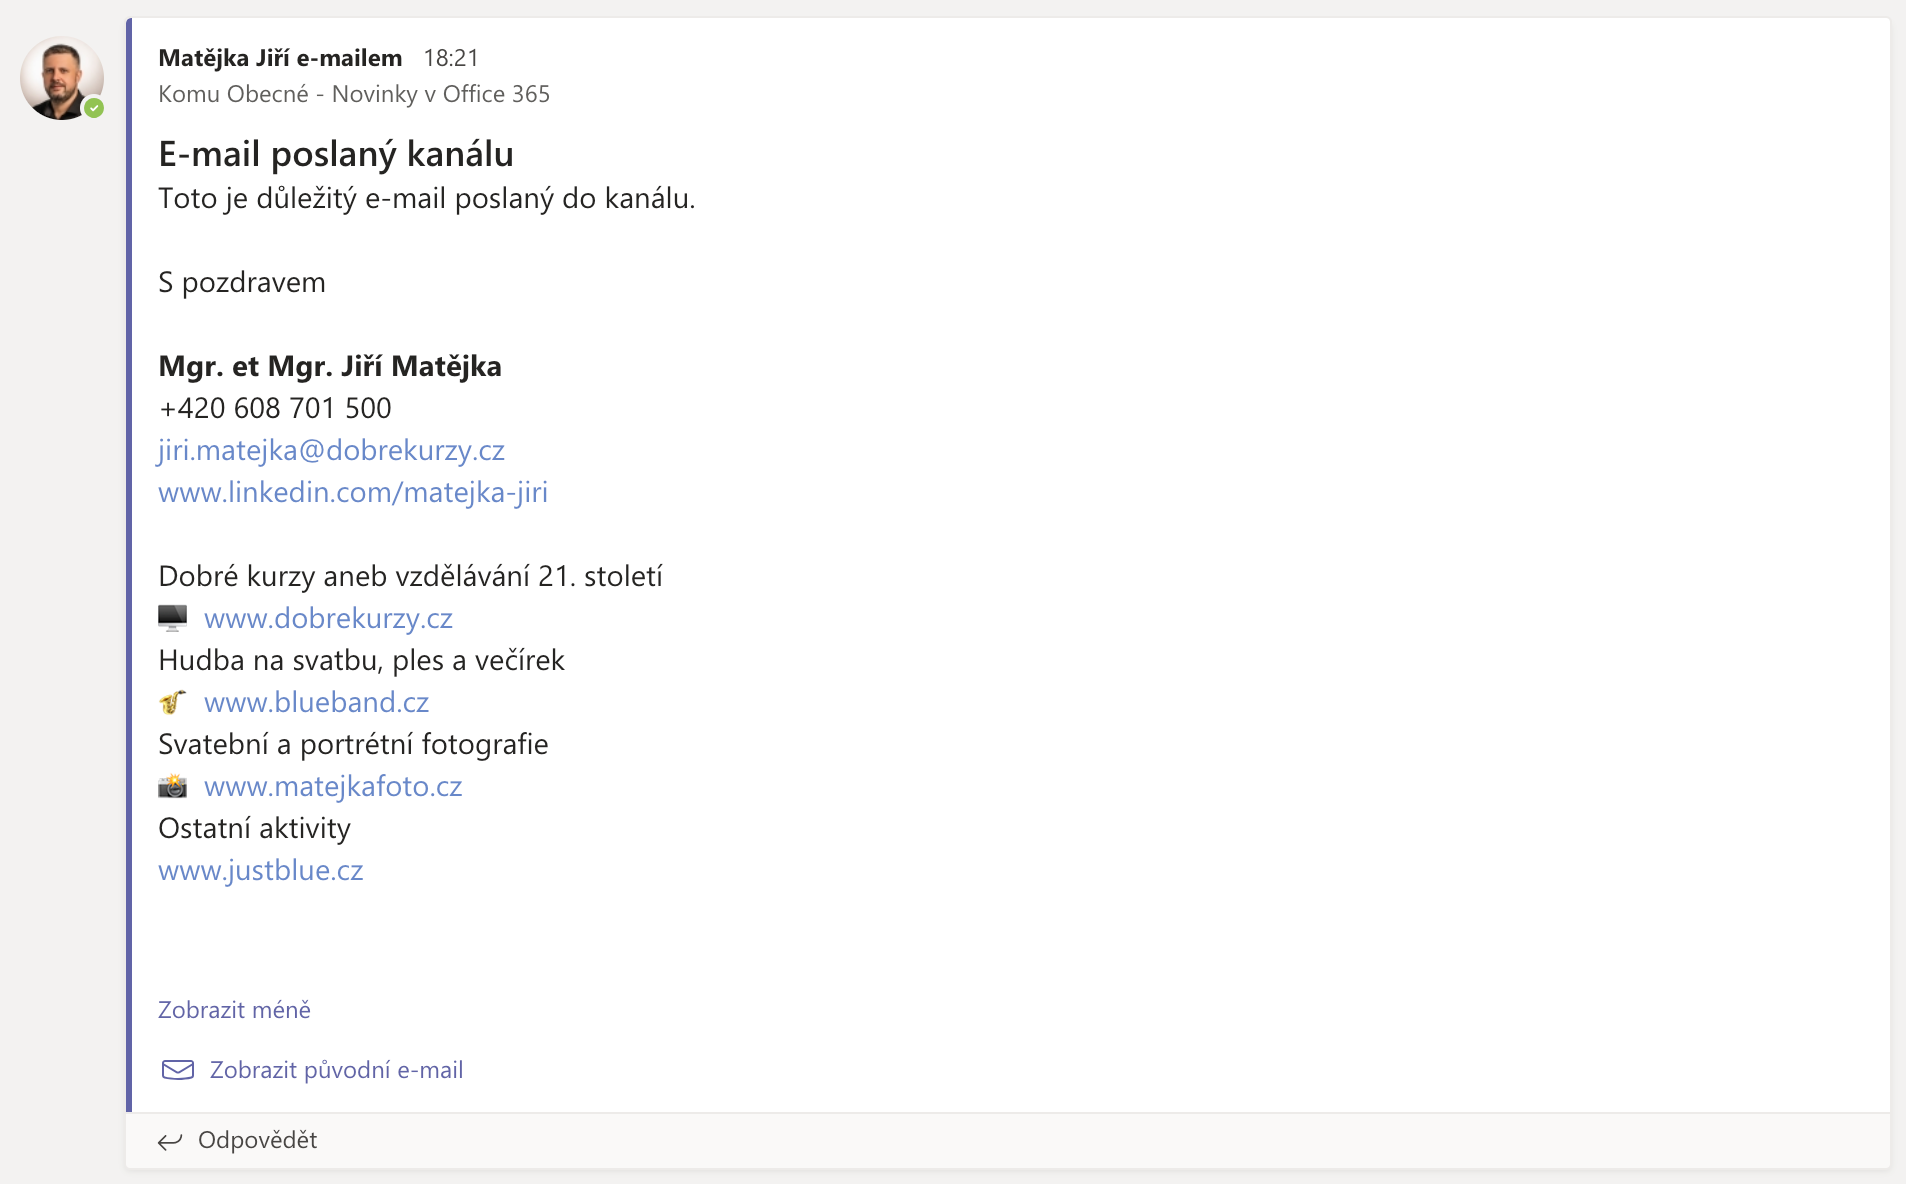This screenshot has height=1184, width=1906.
Task: Click the Komu Obecné recipient line
Action: click(354, 94)
